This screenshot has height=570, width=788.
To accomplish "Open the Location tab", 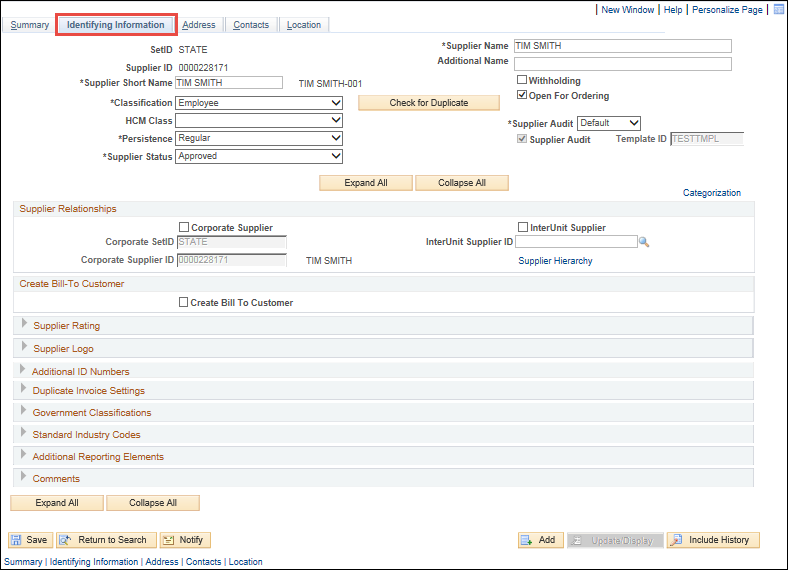I will pos(304,25).
